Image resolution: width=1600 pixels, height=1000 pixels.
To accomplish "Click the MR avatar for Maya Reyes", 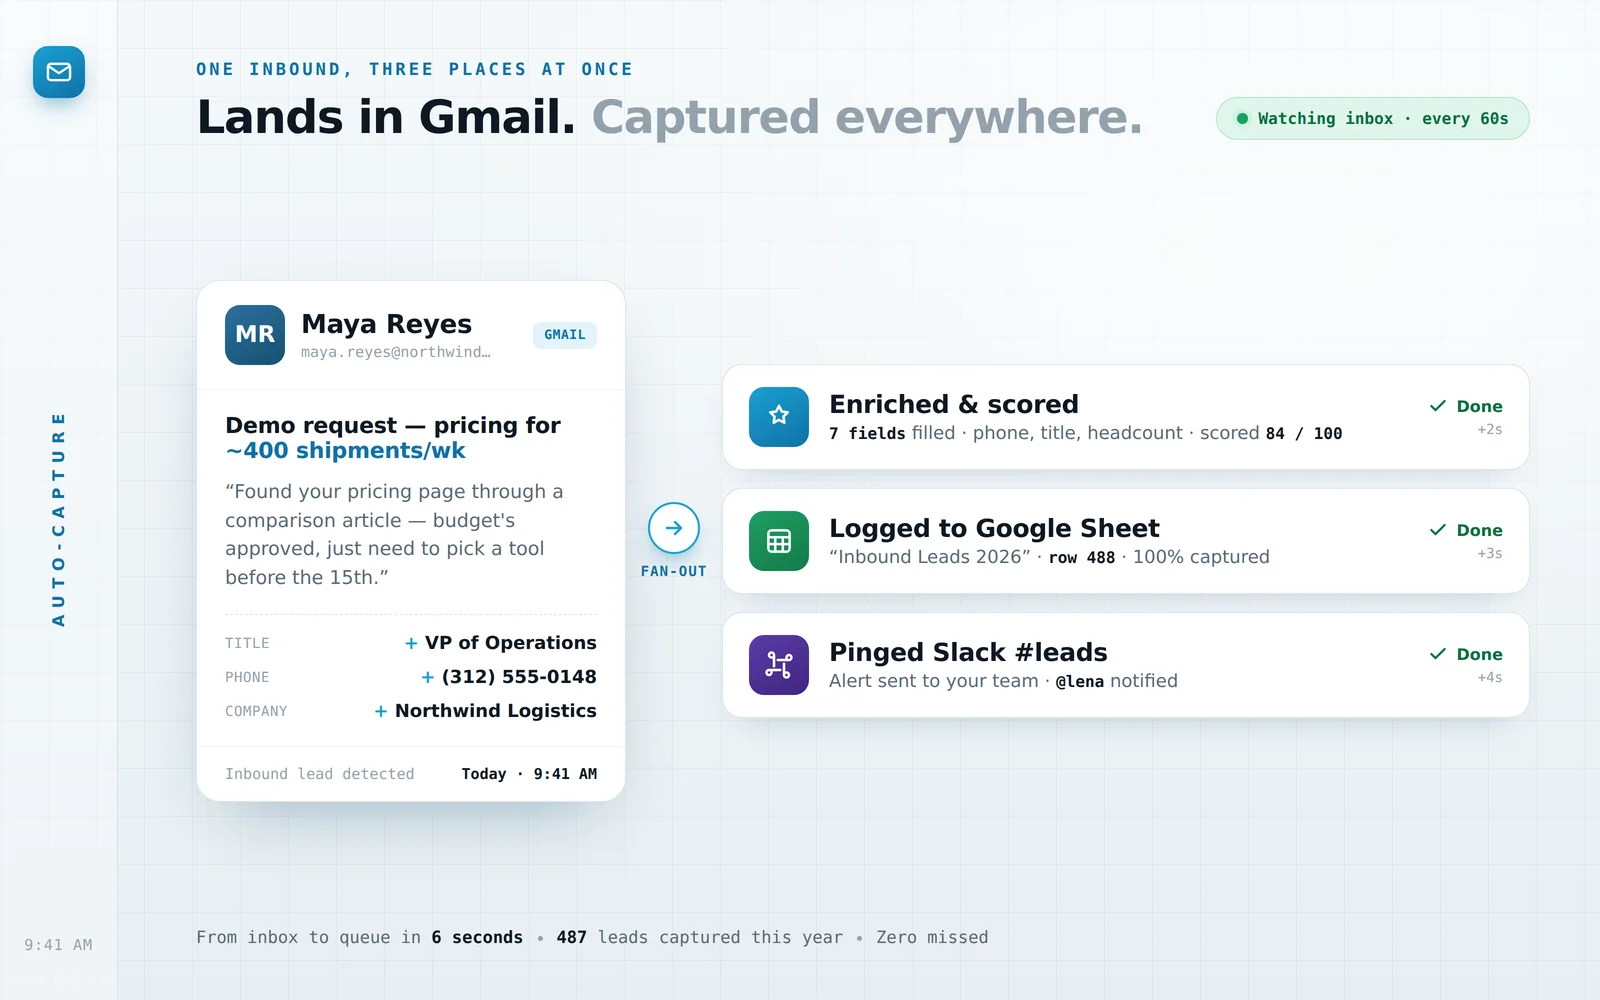I will (x=255, y=335).
